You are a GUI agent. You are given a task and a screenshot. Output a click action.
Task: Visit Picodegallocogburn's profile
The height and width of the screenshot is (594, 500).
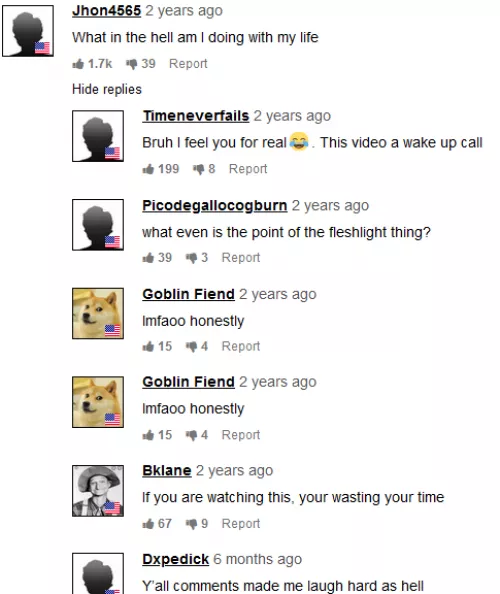click(x=215, y=205)
